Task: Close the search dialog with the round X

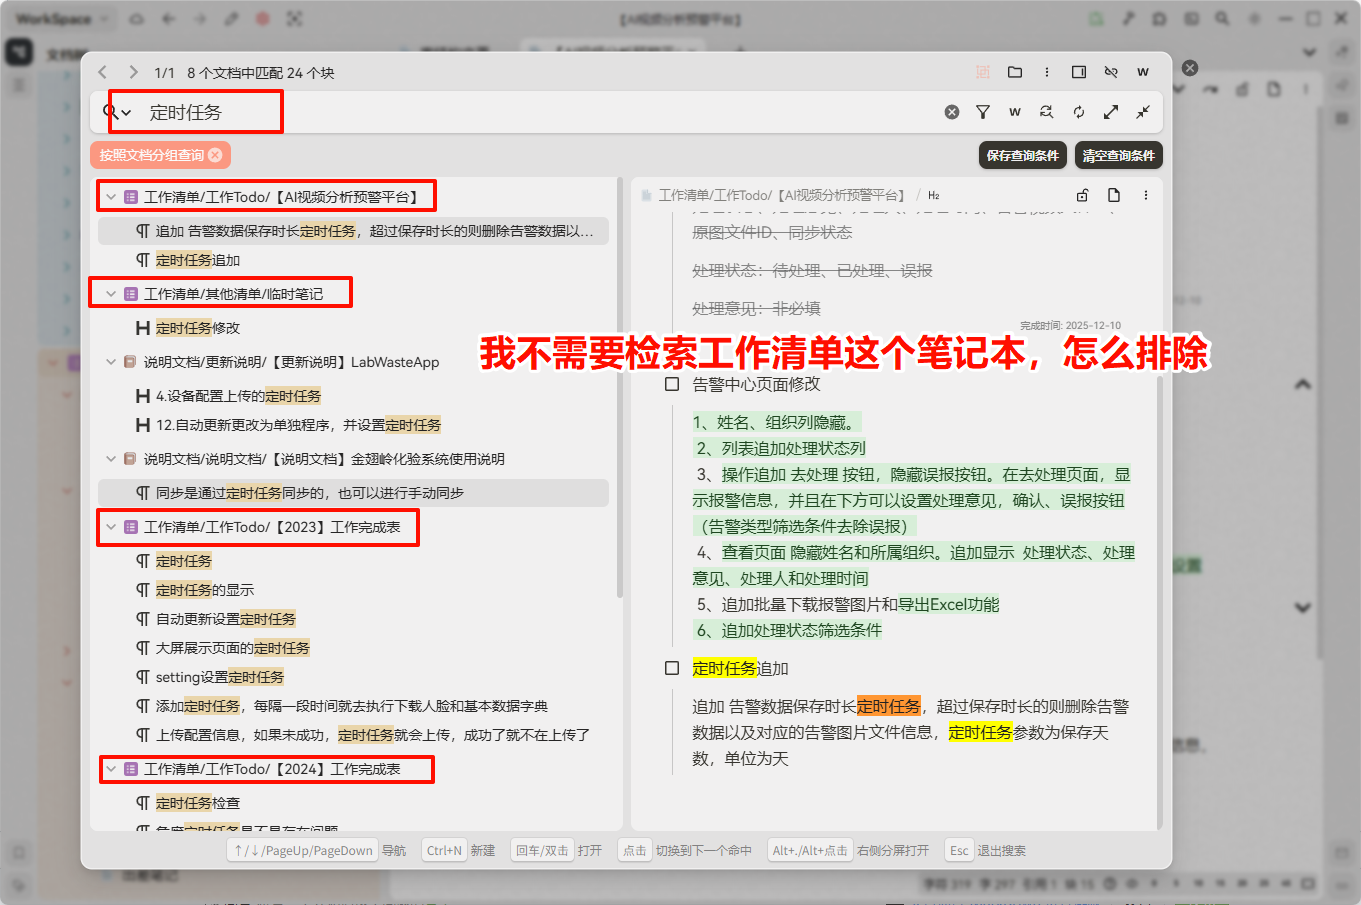Action: point(1190,68)
